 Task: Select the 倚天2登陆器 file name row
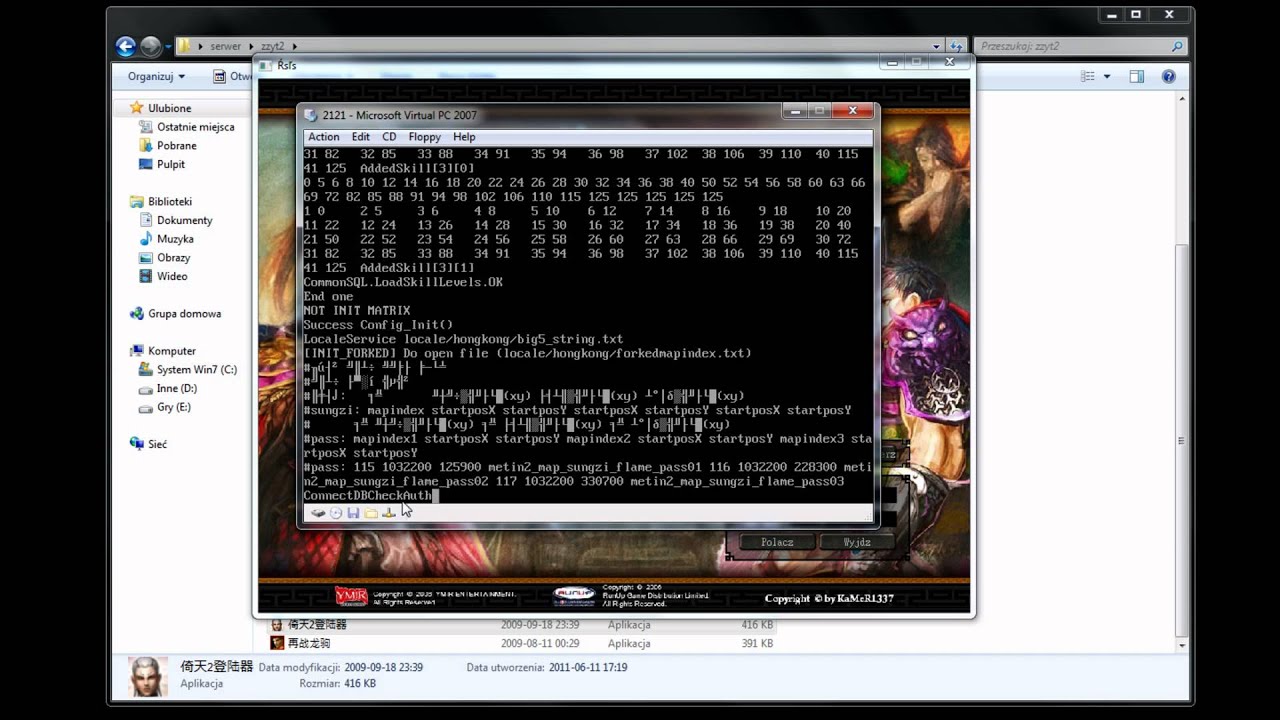coord(317,625)
